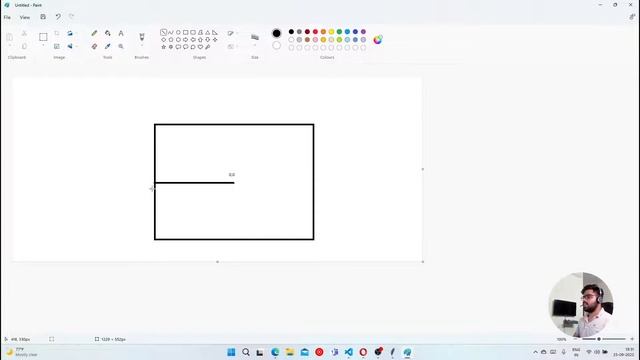Pick the Up arrow shape
This screenshot has width=640, height=360.
pyautogui.click(x=200, y=40)
